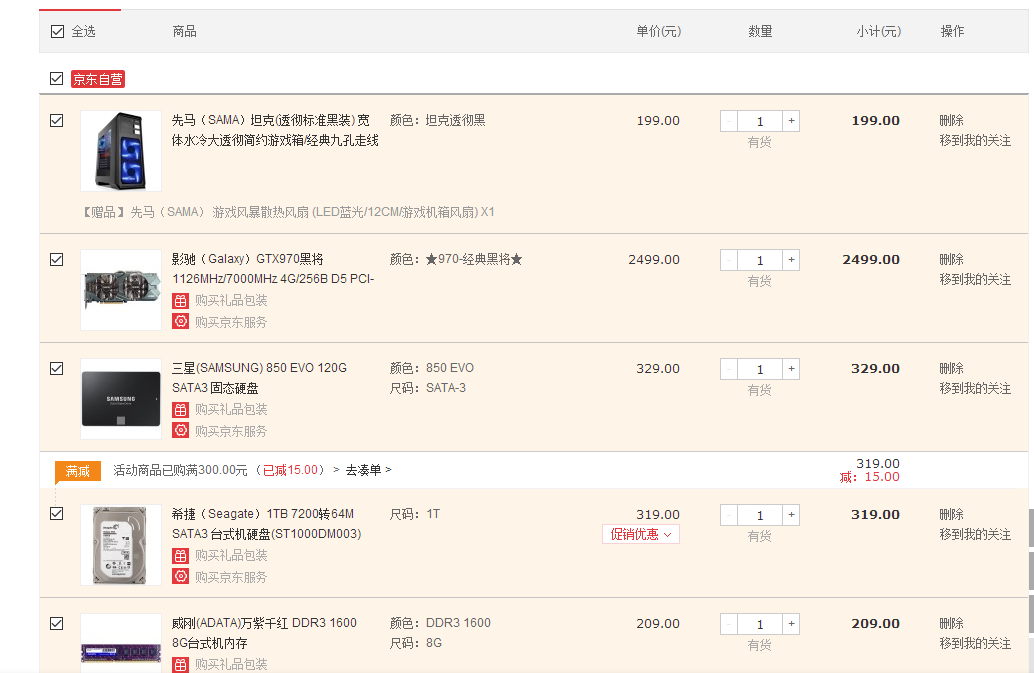Click the gift-wrap icon under ADATA memory

click(x=181, y=664)
